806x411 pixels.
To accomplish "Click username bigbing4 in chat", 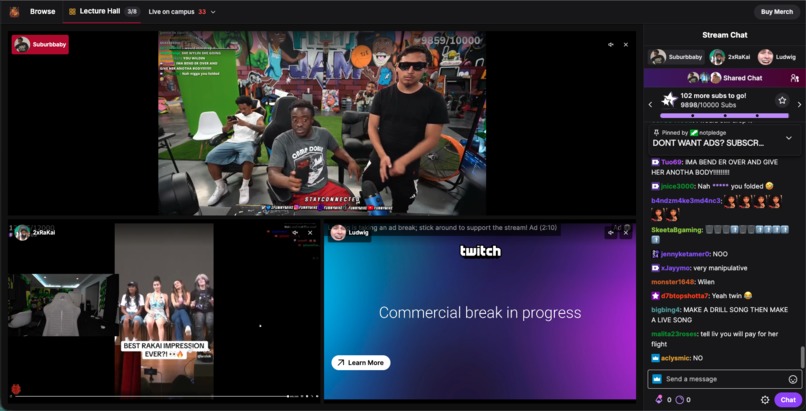I will 666,310.
